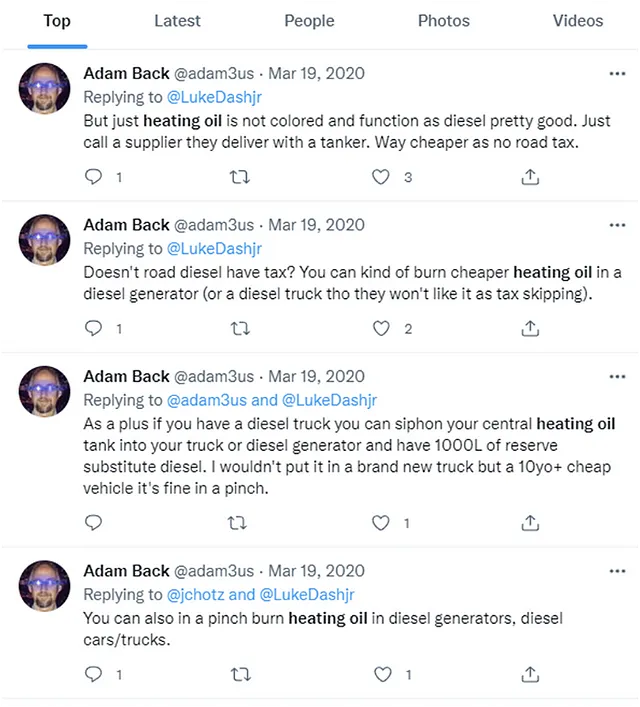640x707 pixels.
Task: Like the 'Way cheaper as no road tax' tweet
Action: pyautogui.click(x=381, y=177)
